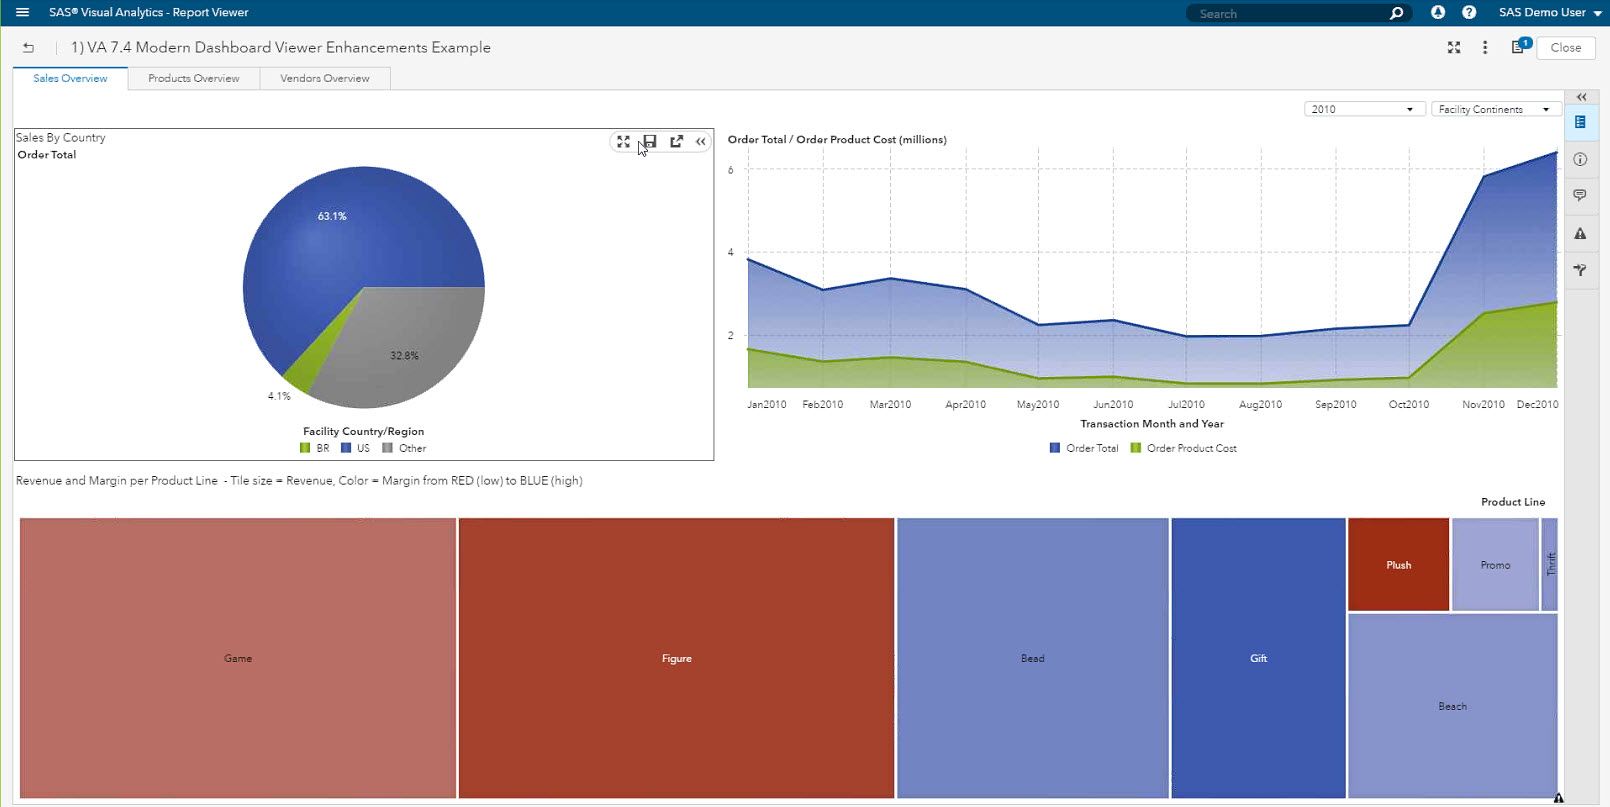Open the Information pane in the sidebar
Image resolution: width=1610 pixels, height=807 pixels.
(x=1580, y=159)
